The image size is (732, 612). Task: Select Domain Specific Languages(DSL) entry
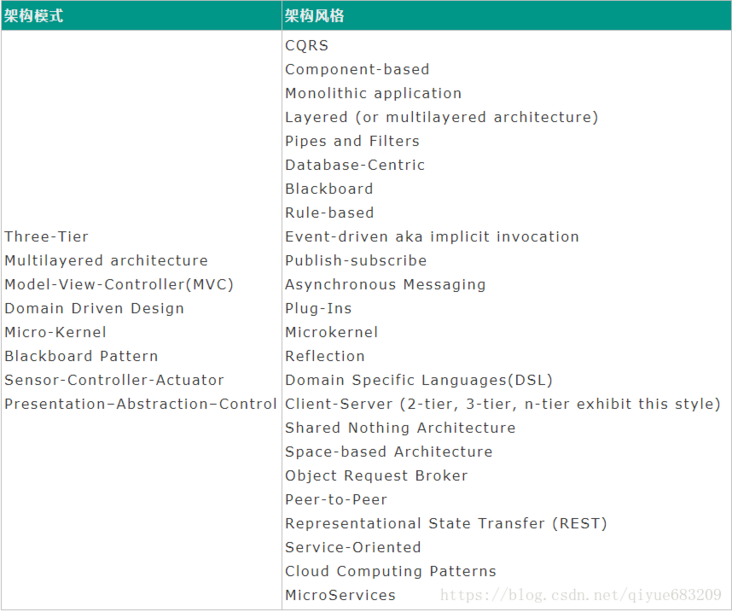pyautogui.click(x=419, y=380)
